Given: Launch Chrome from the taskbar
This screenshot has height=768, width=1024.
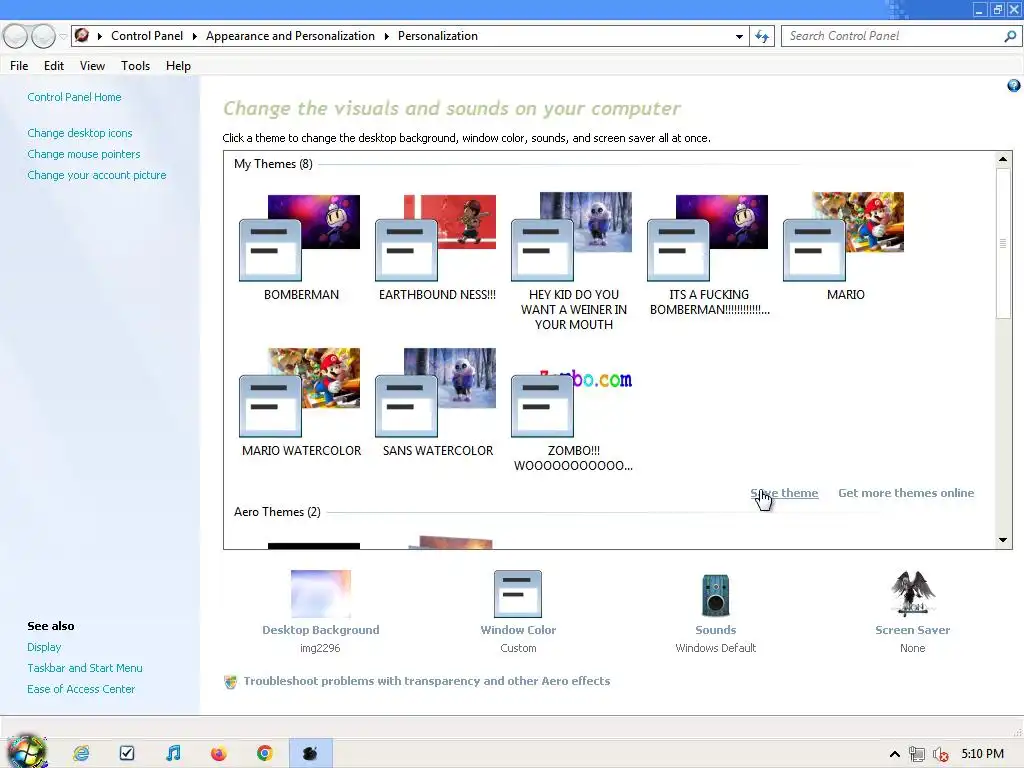Looking at the screenshot, I should point(264,753).
